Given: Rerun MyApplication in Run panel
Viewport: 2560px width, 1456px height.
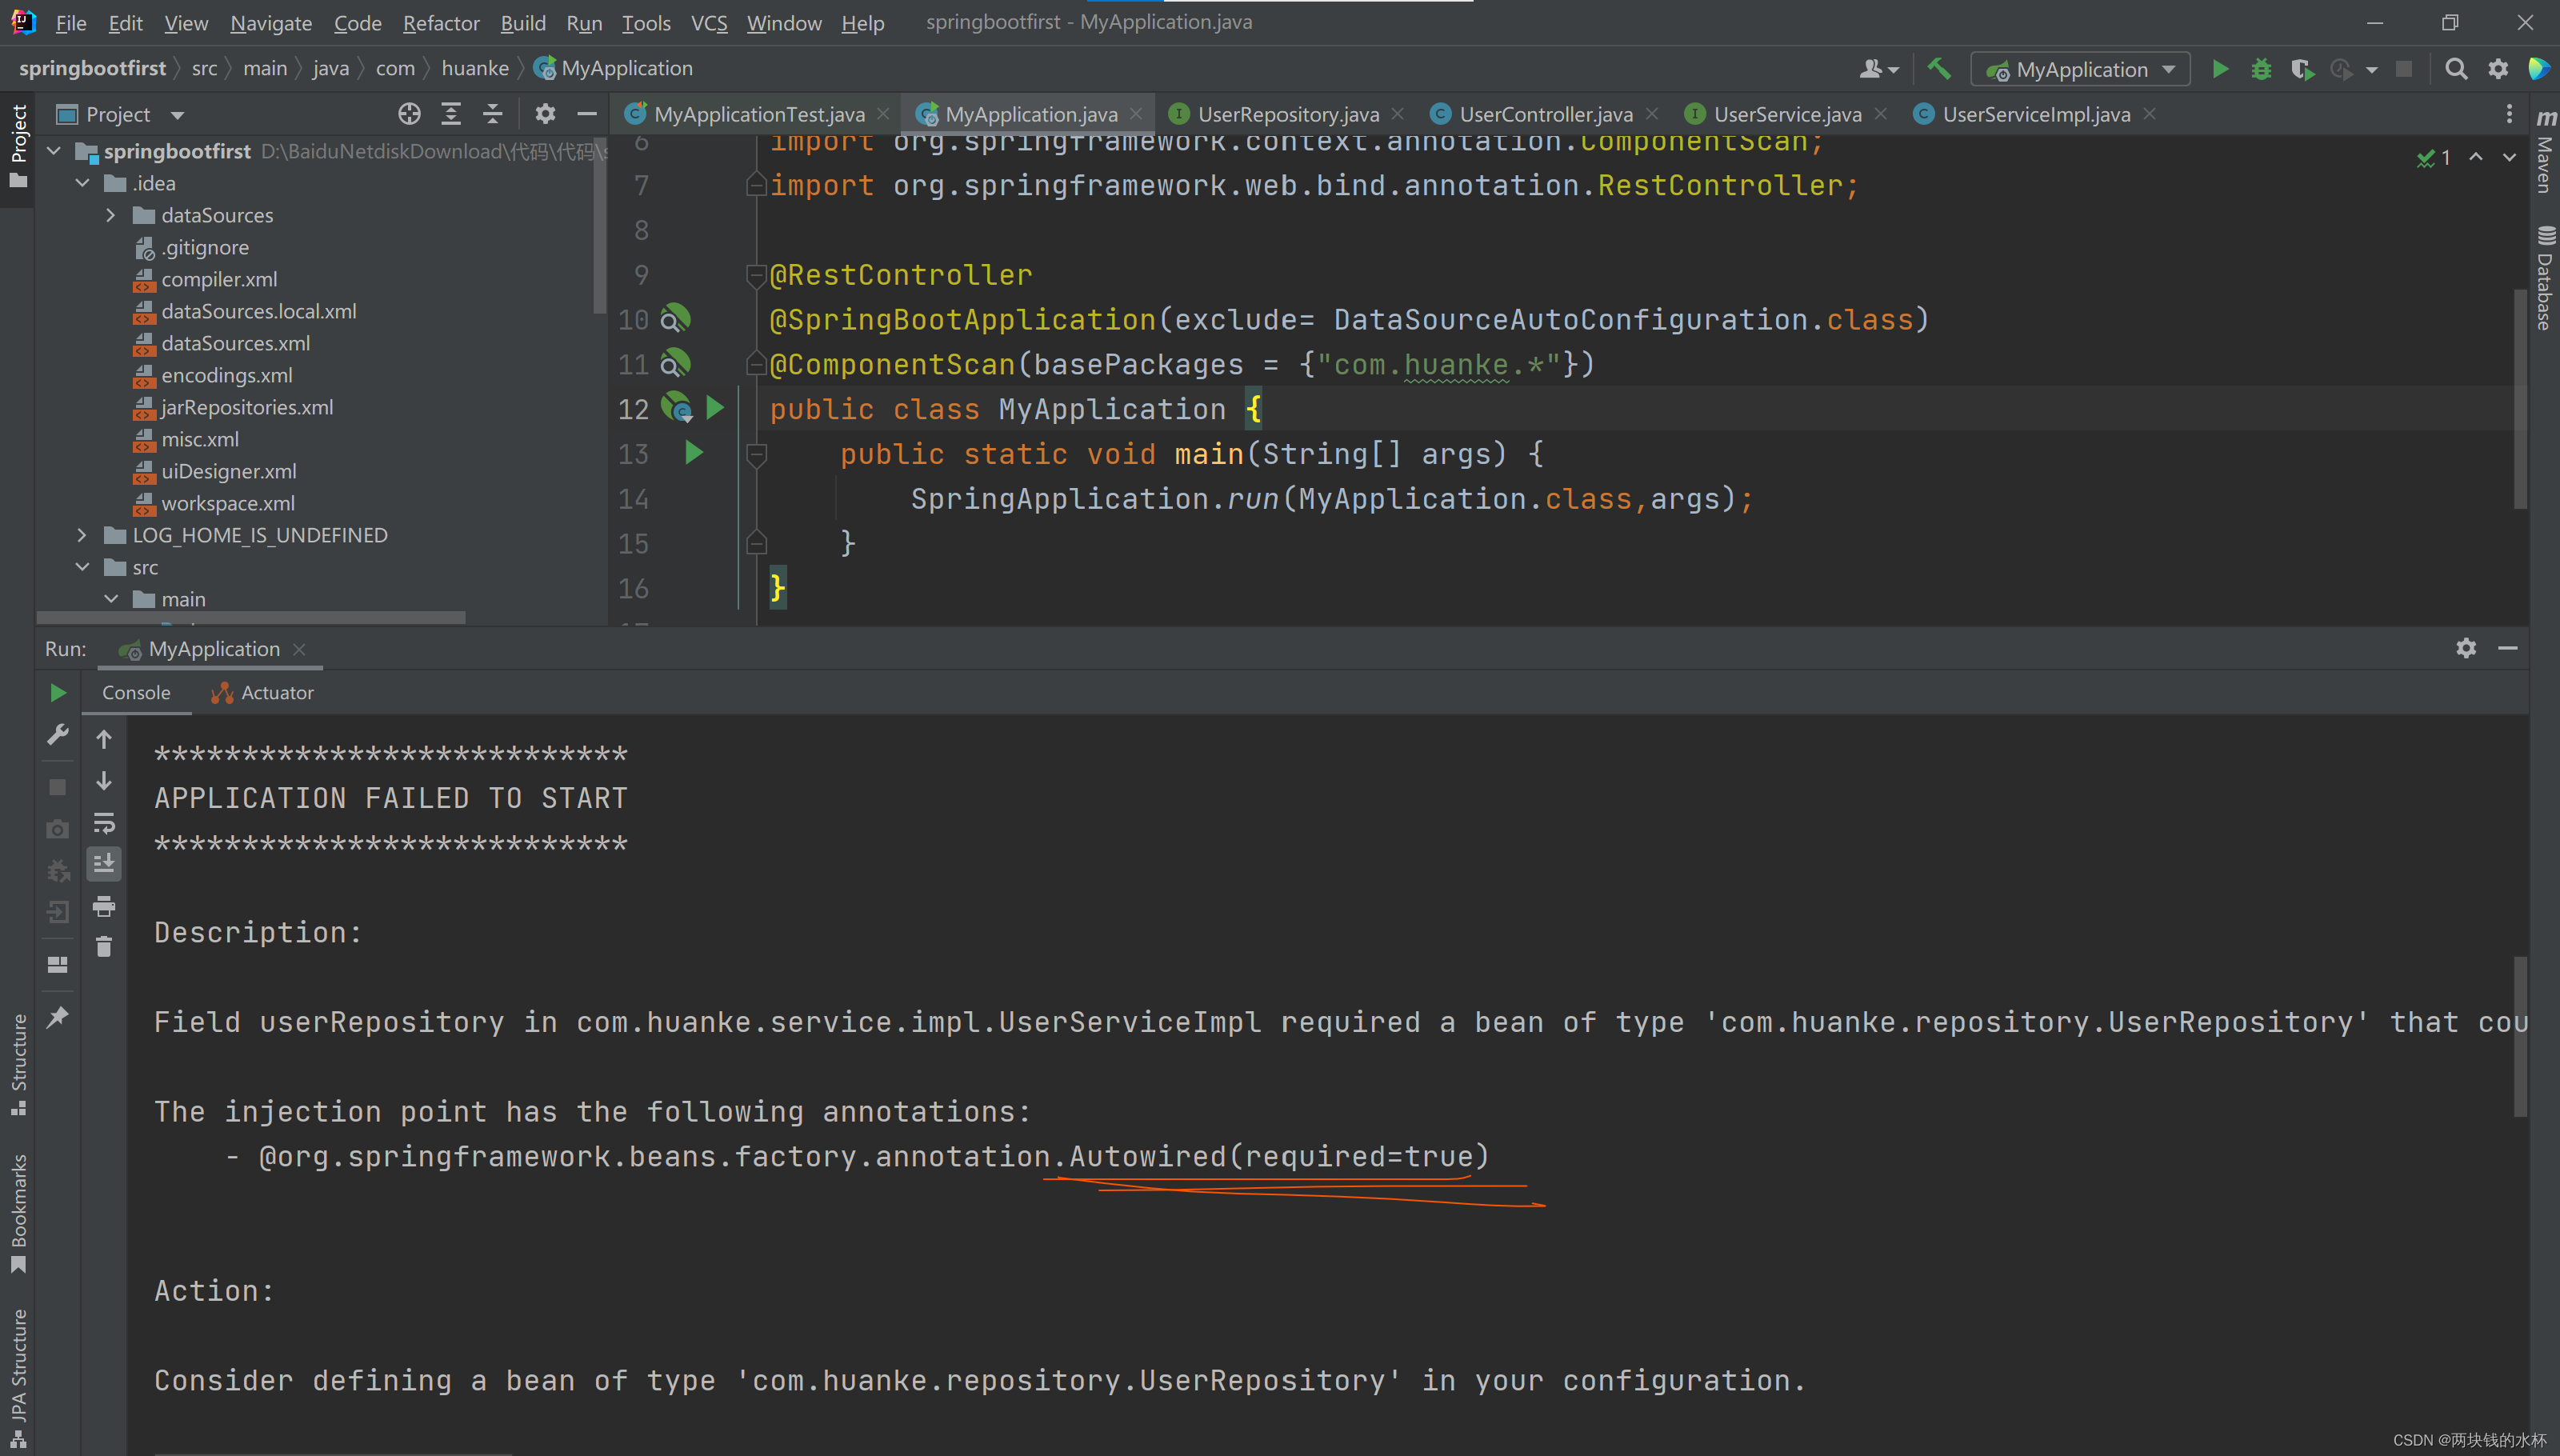Looking at the screenshot, I should click(x=58, y=692).
